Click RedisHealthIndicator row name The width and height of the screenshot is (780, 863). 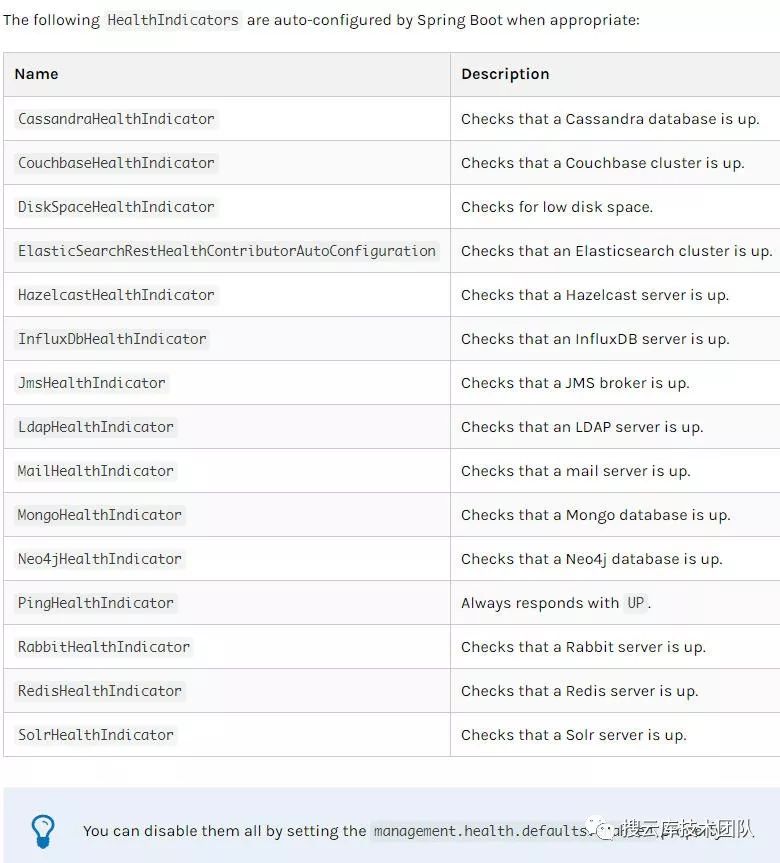click(100, 691)
